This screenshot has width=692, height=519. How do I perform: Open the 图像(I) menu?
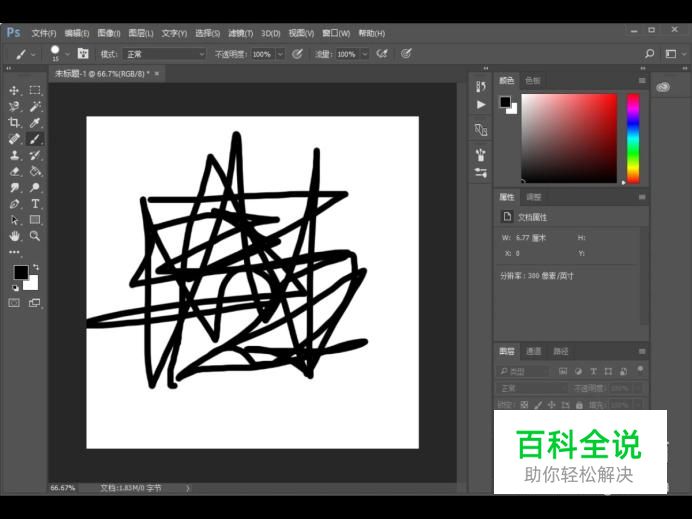[x=109, y=34]
